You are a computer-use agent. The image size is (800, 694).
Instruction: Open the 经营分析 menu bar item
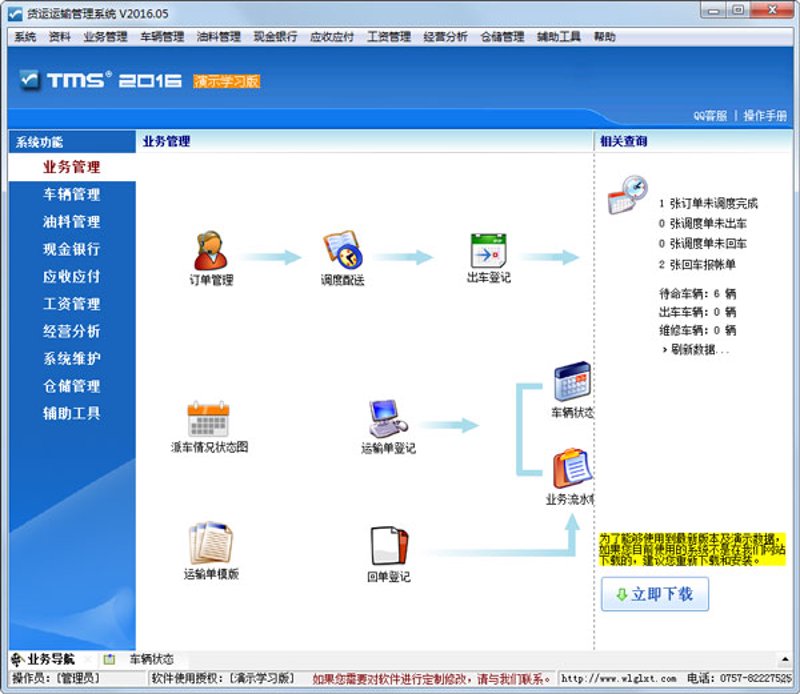coord(445,37)
